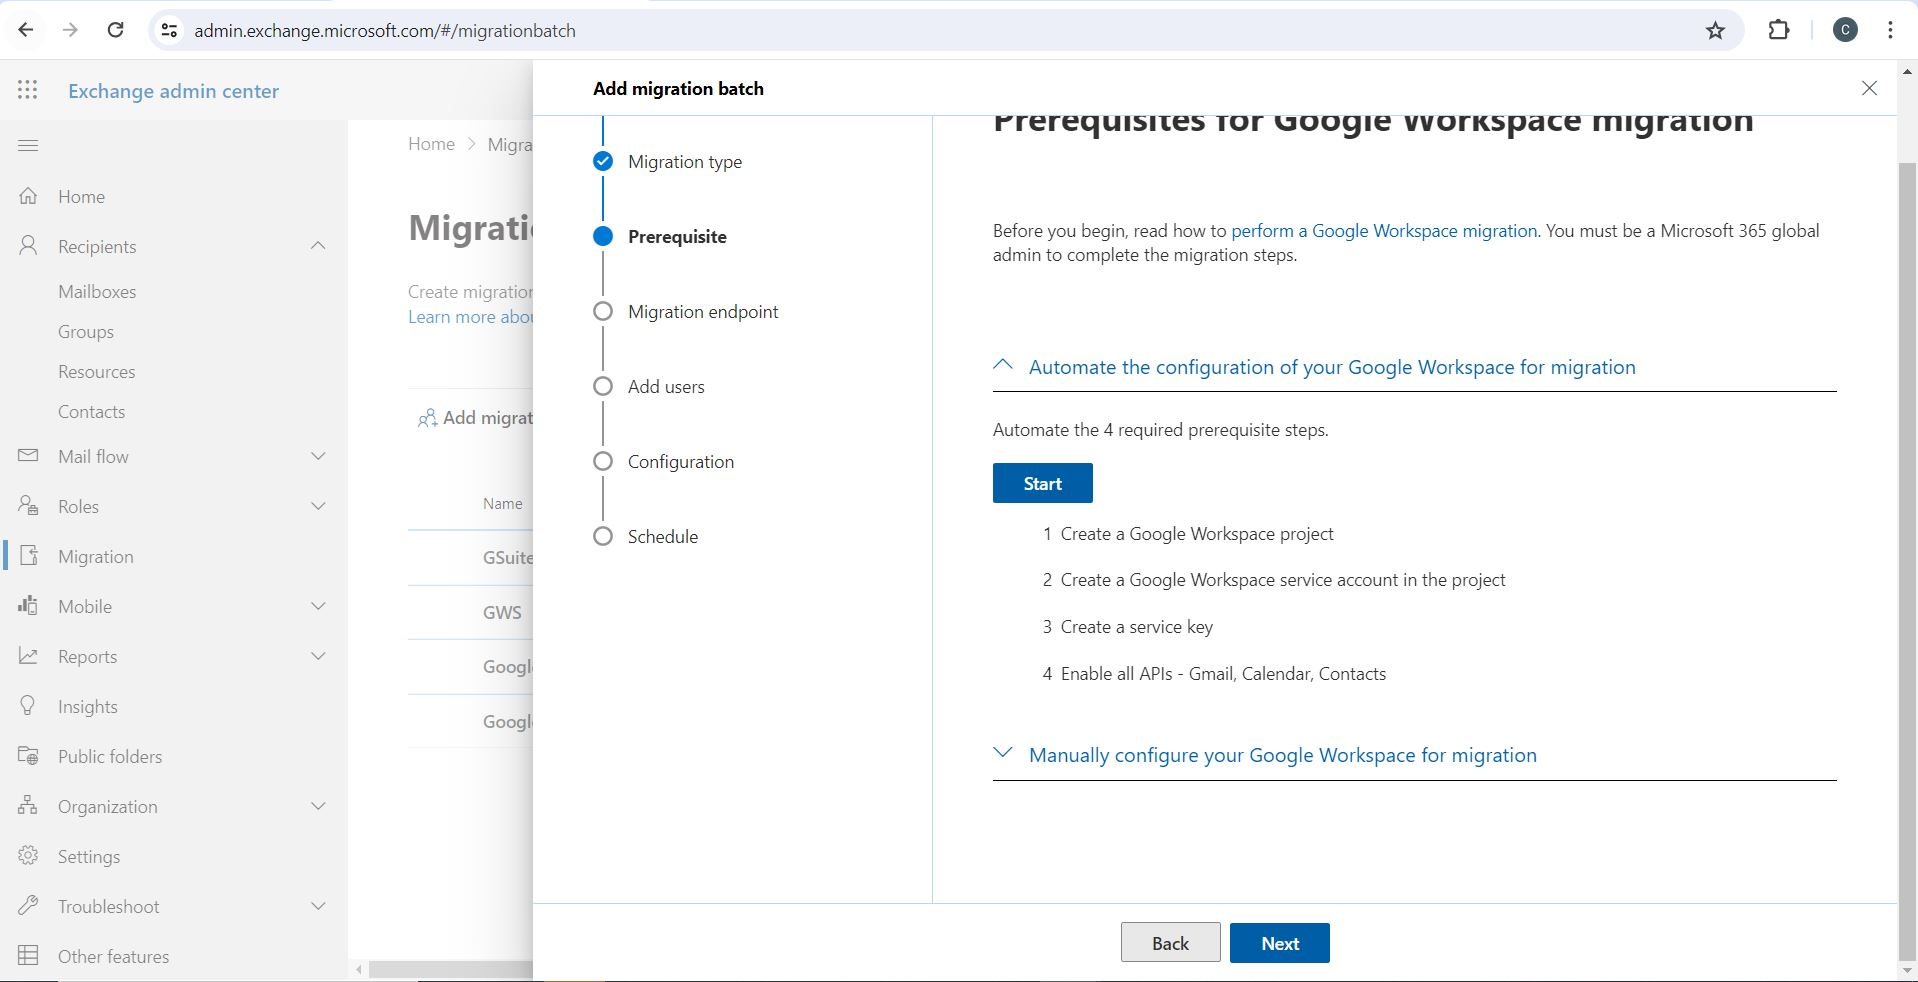
Task: Click the Settings gear icon in sidebar
Action: point(28,856)
